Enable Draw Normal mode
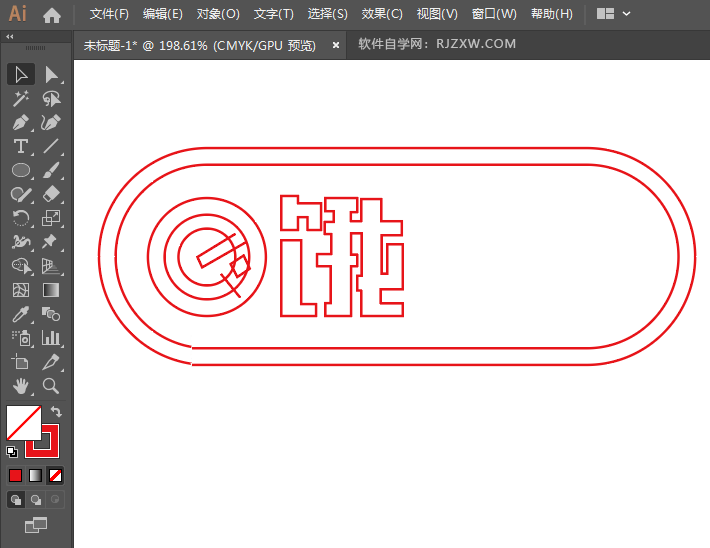Image resolution: width=710 pixels, height=548 pixels. (16, 500)
